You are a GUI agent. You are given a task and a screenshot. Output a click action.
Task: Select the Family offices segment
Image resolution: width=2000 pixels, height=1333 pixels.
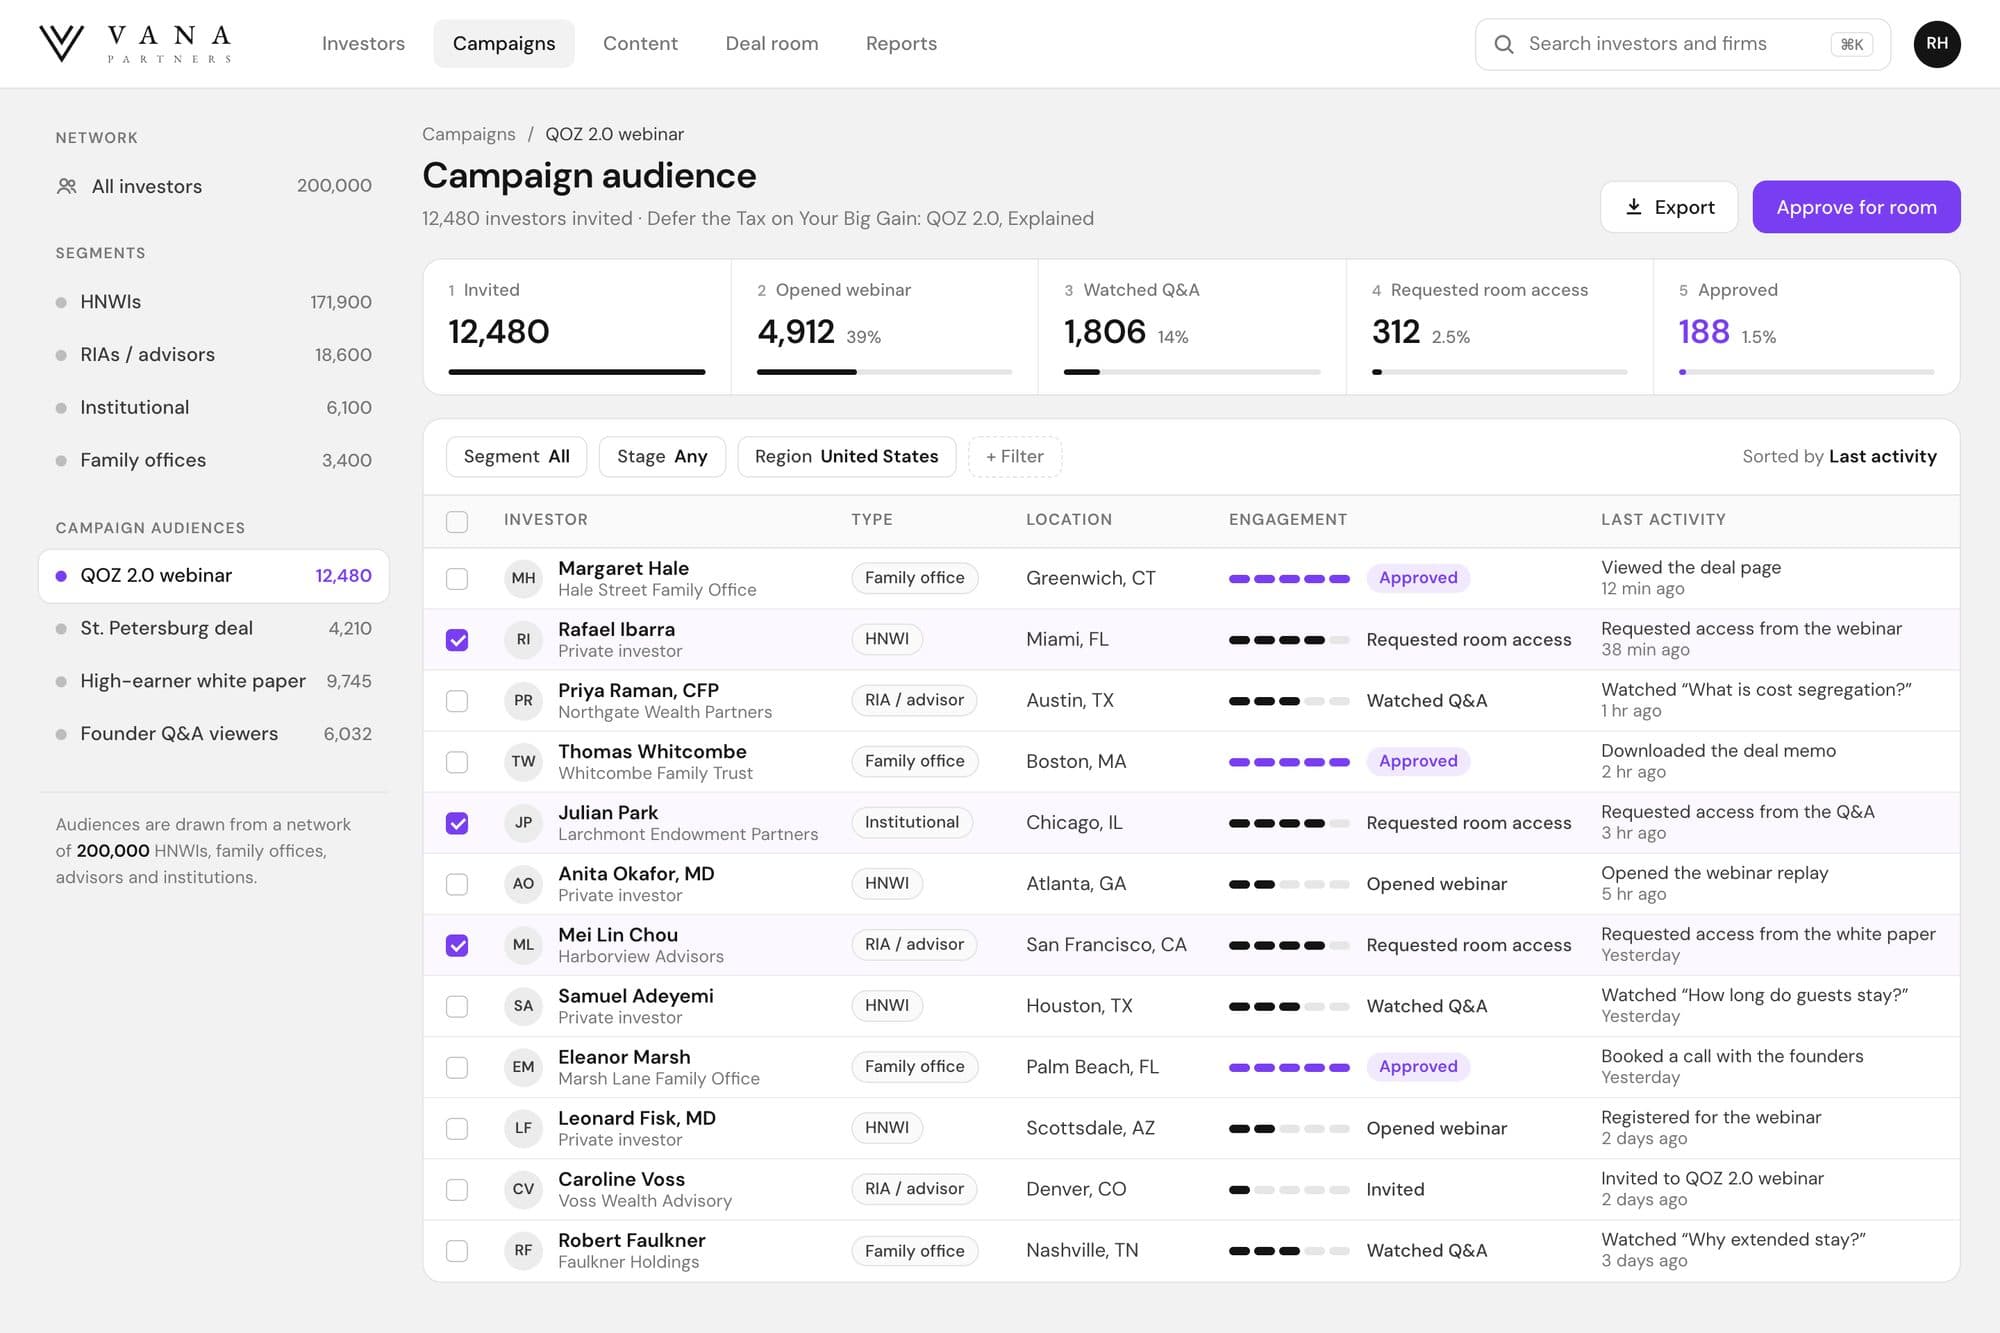[213, 460]
